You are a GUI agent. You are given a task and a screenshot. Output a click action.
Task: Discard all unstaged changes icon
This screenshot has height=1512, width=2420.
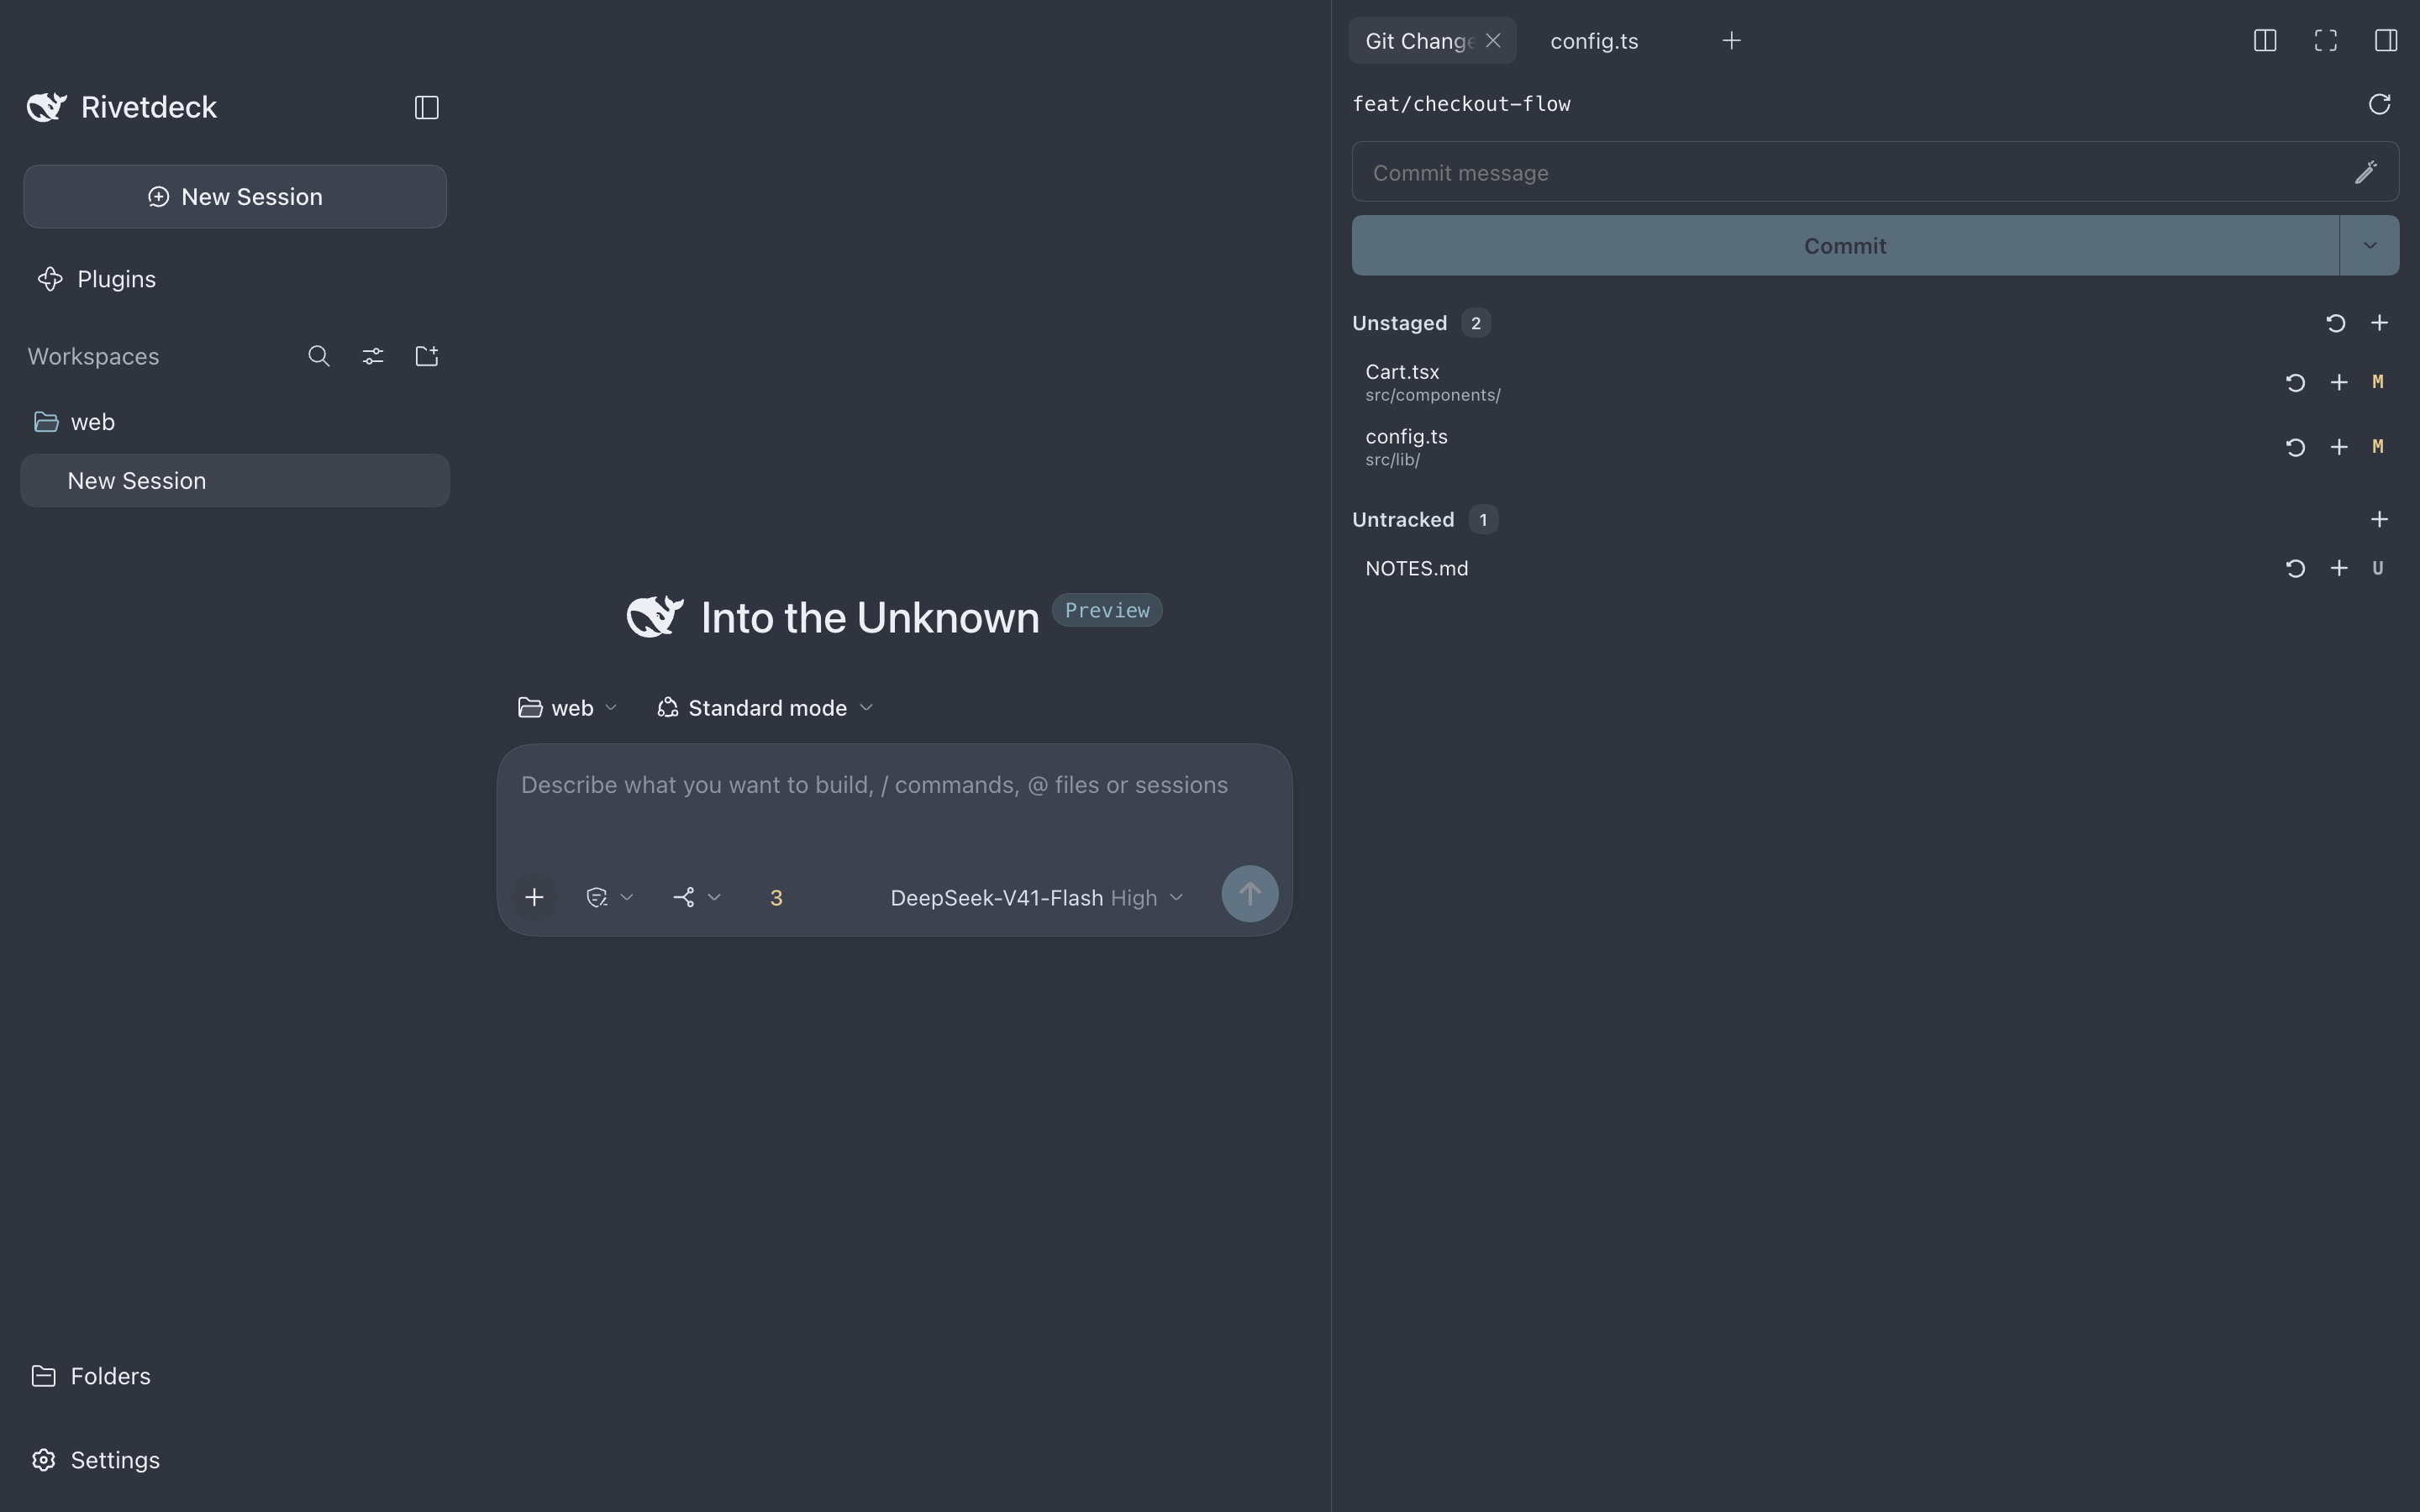coord(2336,323)
